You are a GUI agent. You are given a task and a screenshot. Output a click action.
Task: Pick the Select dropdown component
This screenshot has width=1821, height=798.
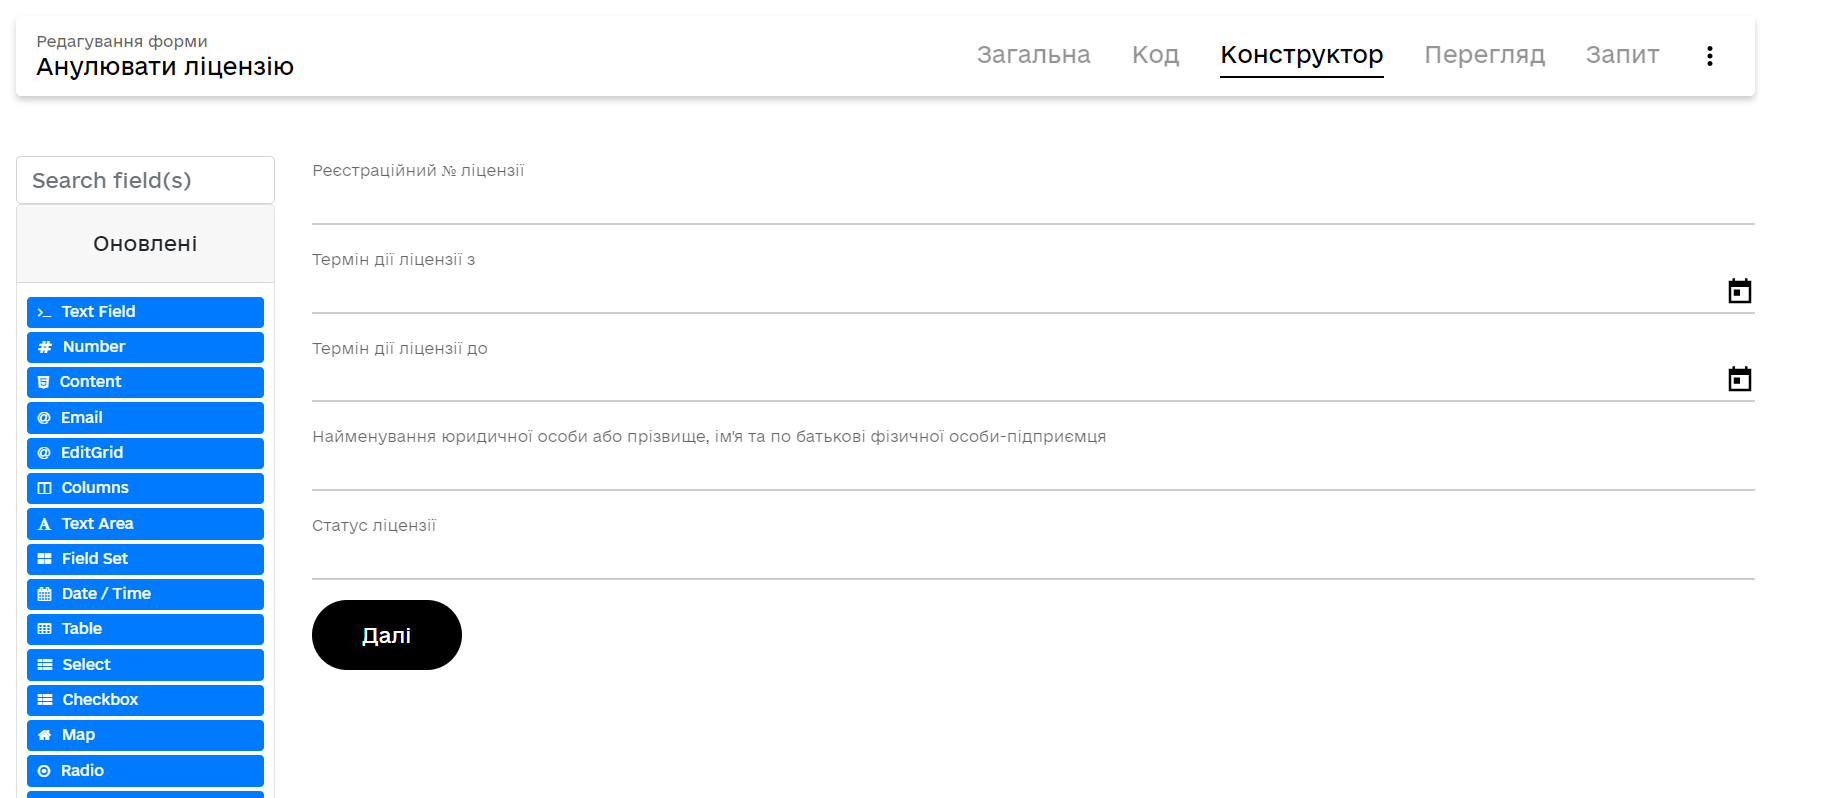pos(145,665)
